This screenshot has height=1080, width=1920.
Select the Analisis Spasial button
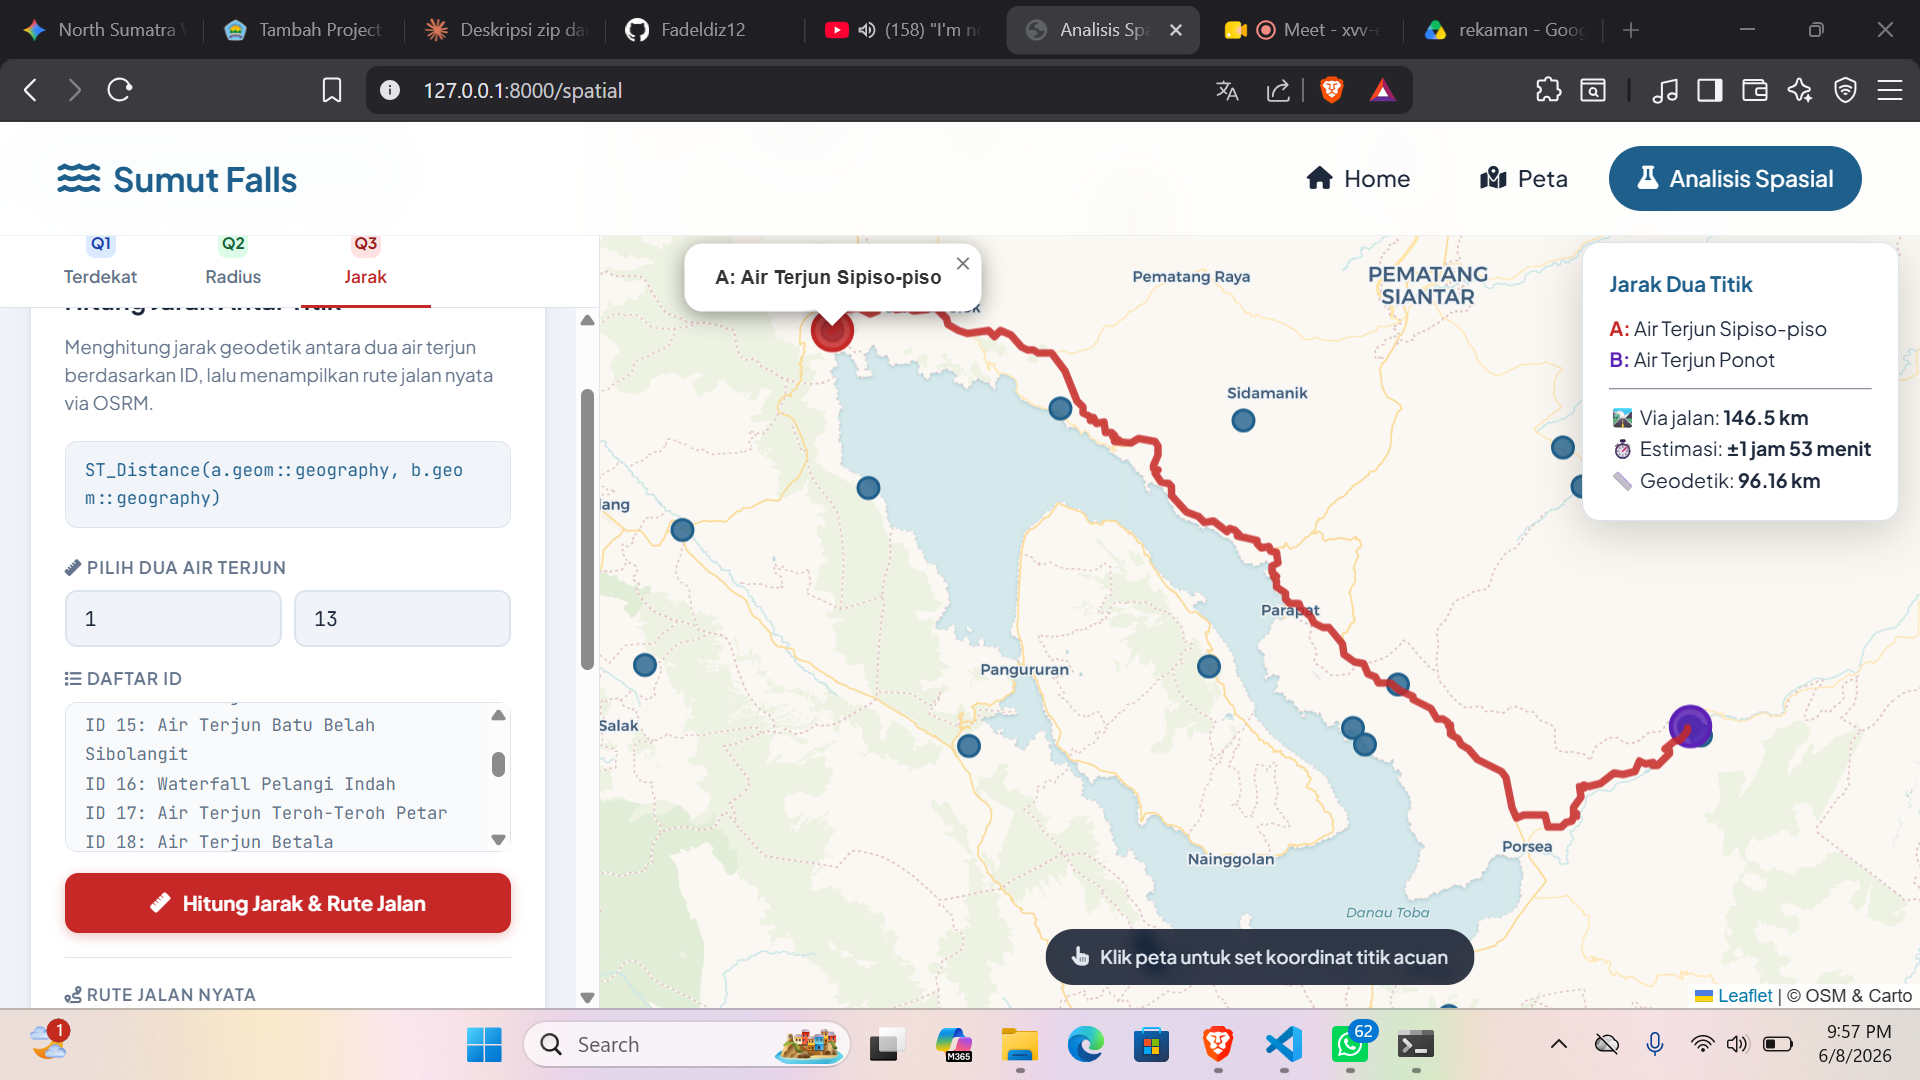1735,179
